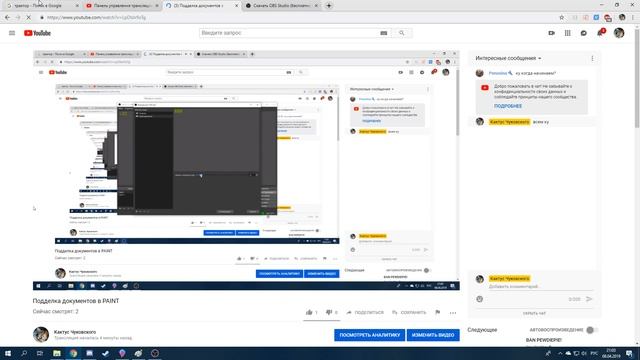Viewport: 640px width, 360px height.
Task: Send the chat message arrow
Action: [x=589, y=299]
